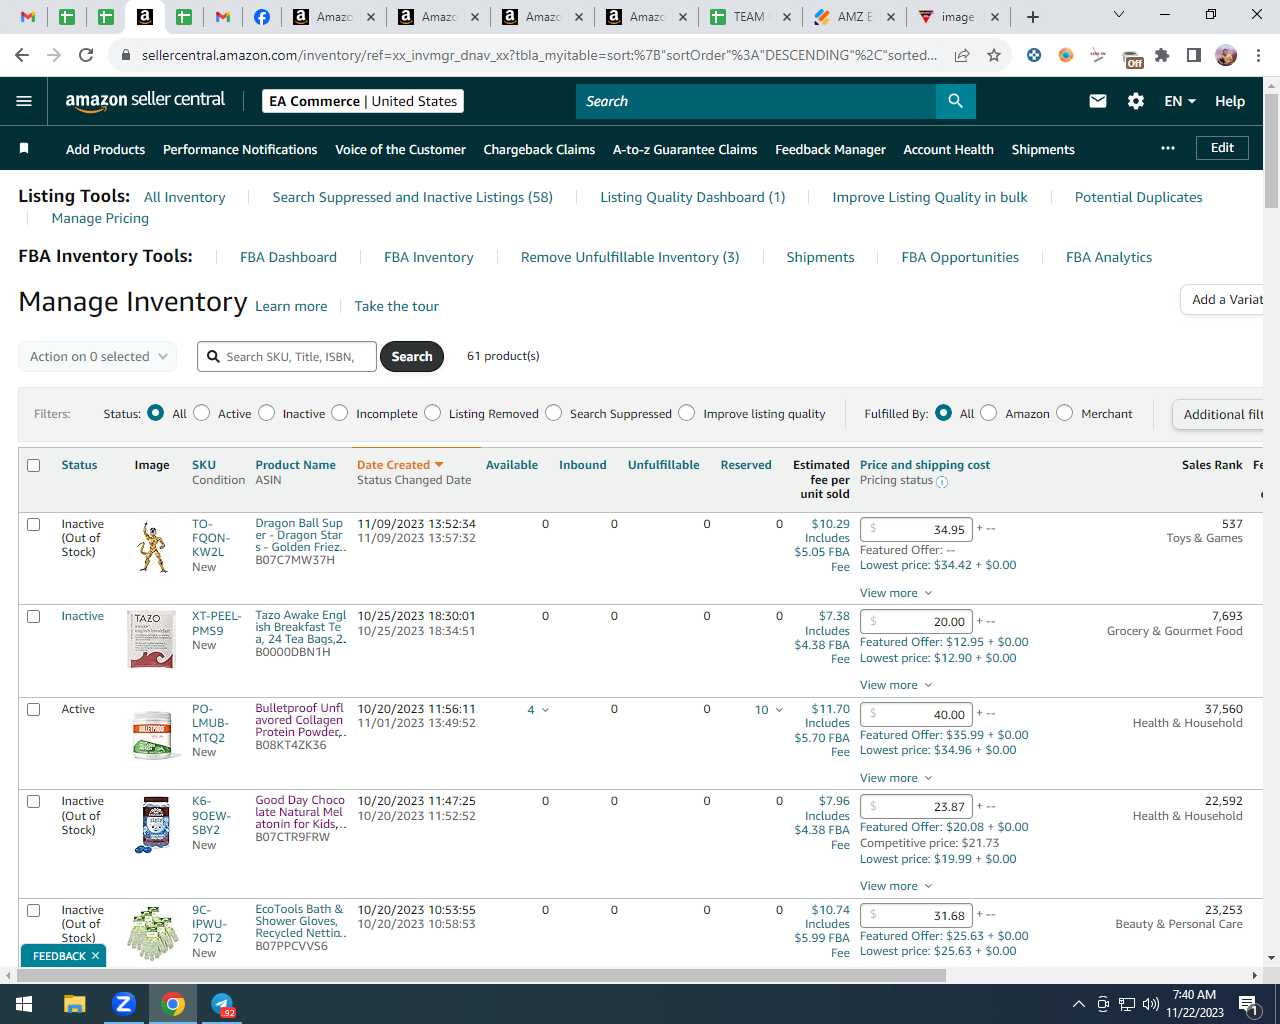The width and height of the screenshot is (1280, 1024).
Task: Open the three-dot more menu in navigation bar
Action: coord(1168,148)
